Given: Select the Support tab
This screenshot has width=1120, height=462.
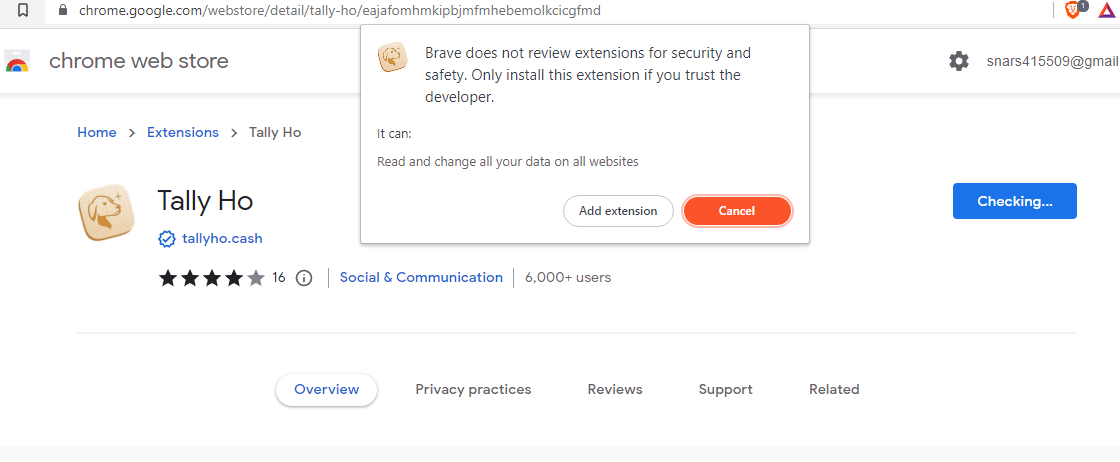Looking at the screenshot, I should point(725,390).
